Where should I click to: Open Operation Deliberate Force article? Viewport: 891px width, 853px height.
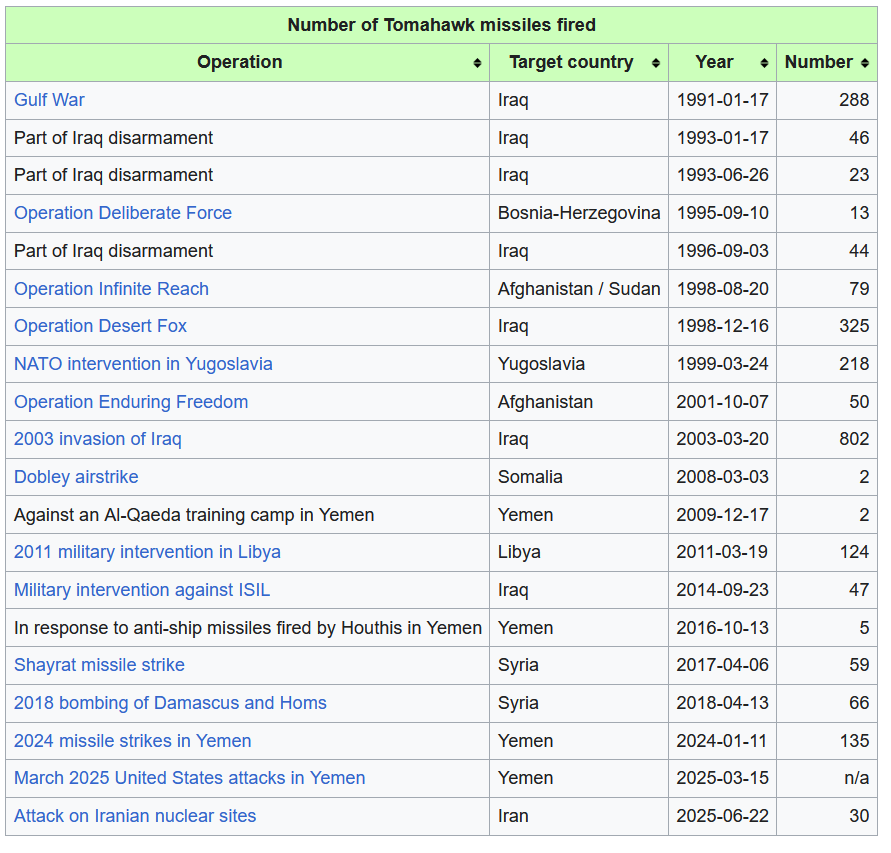pyautogui.click(x=123, y=213)
